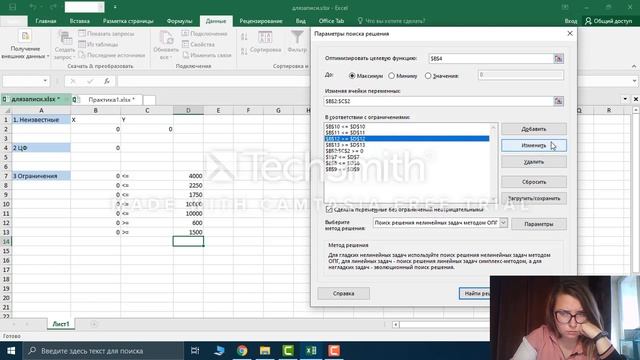Open File Explorer from the taskbar
This screenshot has width=640, height=360.
tap(265, 351)
